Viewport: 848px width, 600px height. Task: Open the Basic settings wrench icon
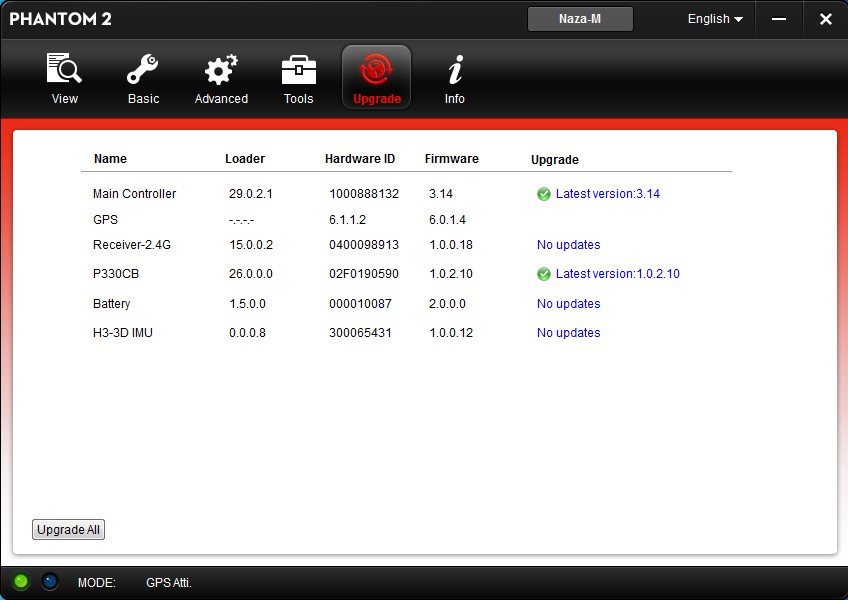(143, 69)
